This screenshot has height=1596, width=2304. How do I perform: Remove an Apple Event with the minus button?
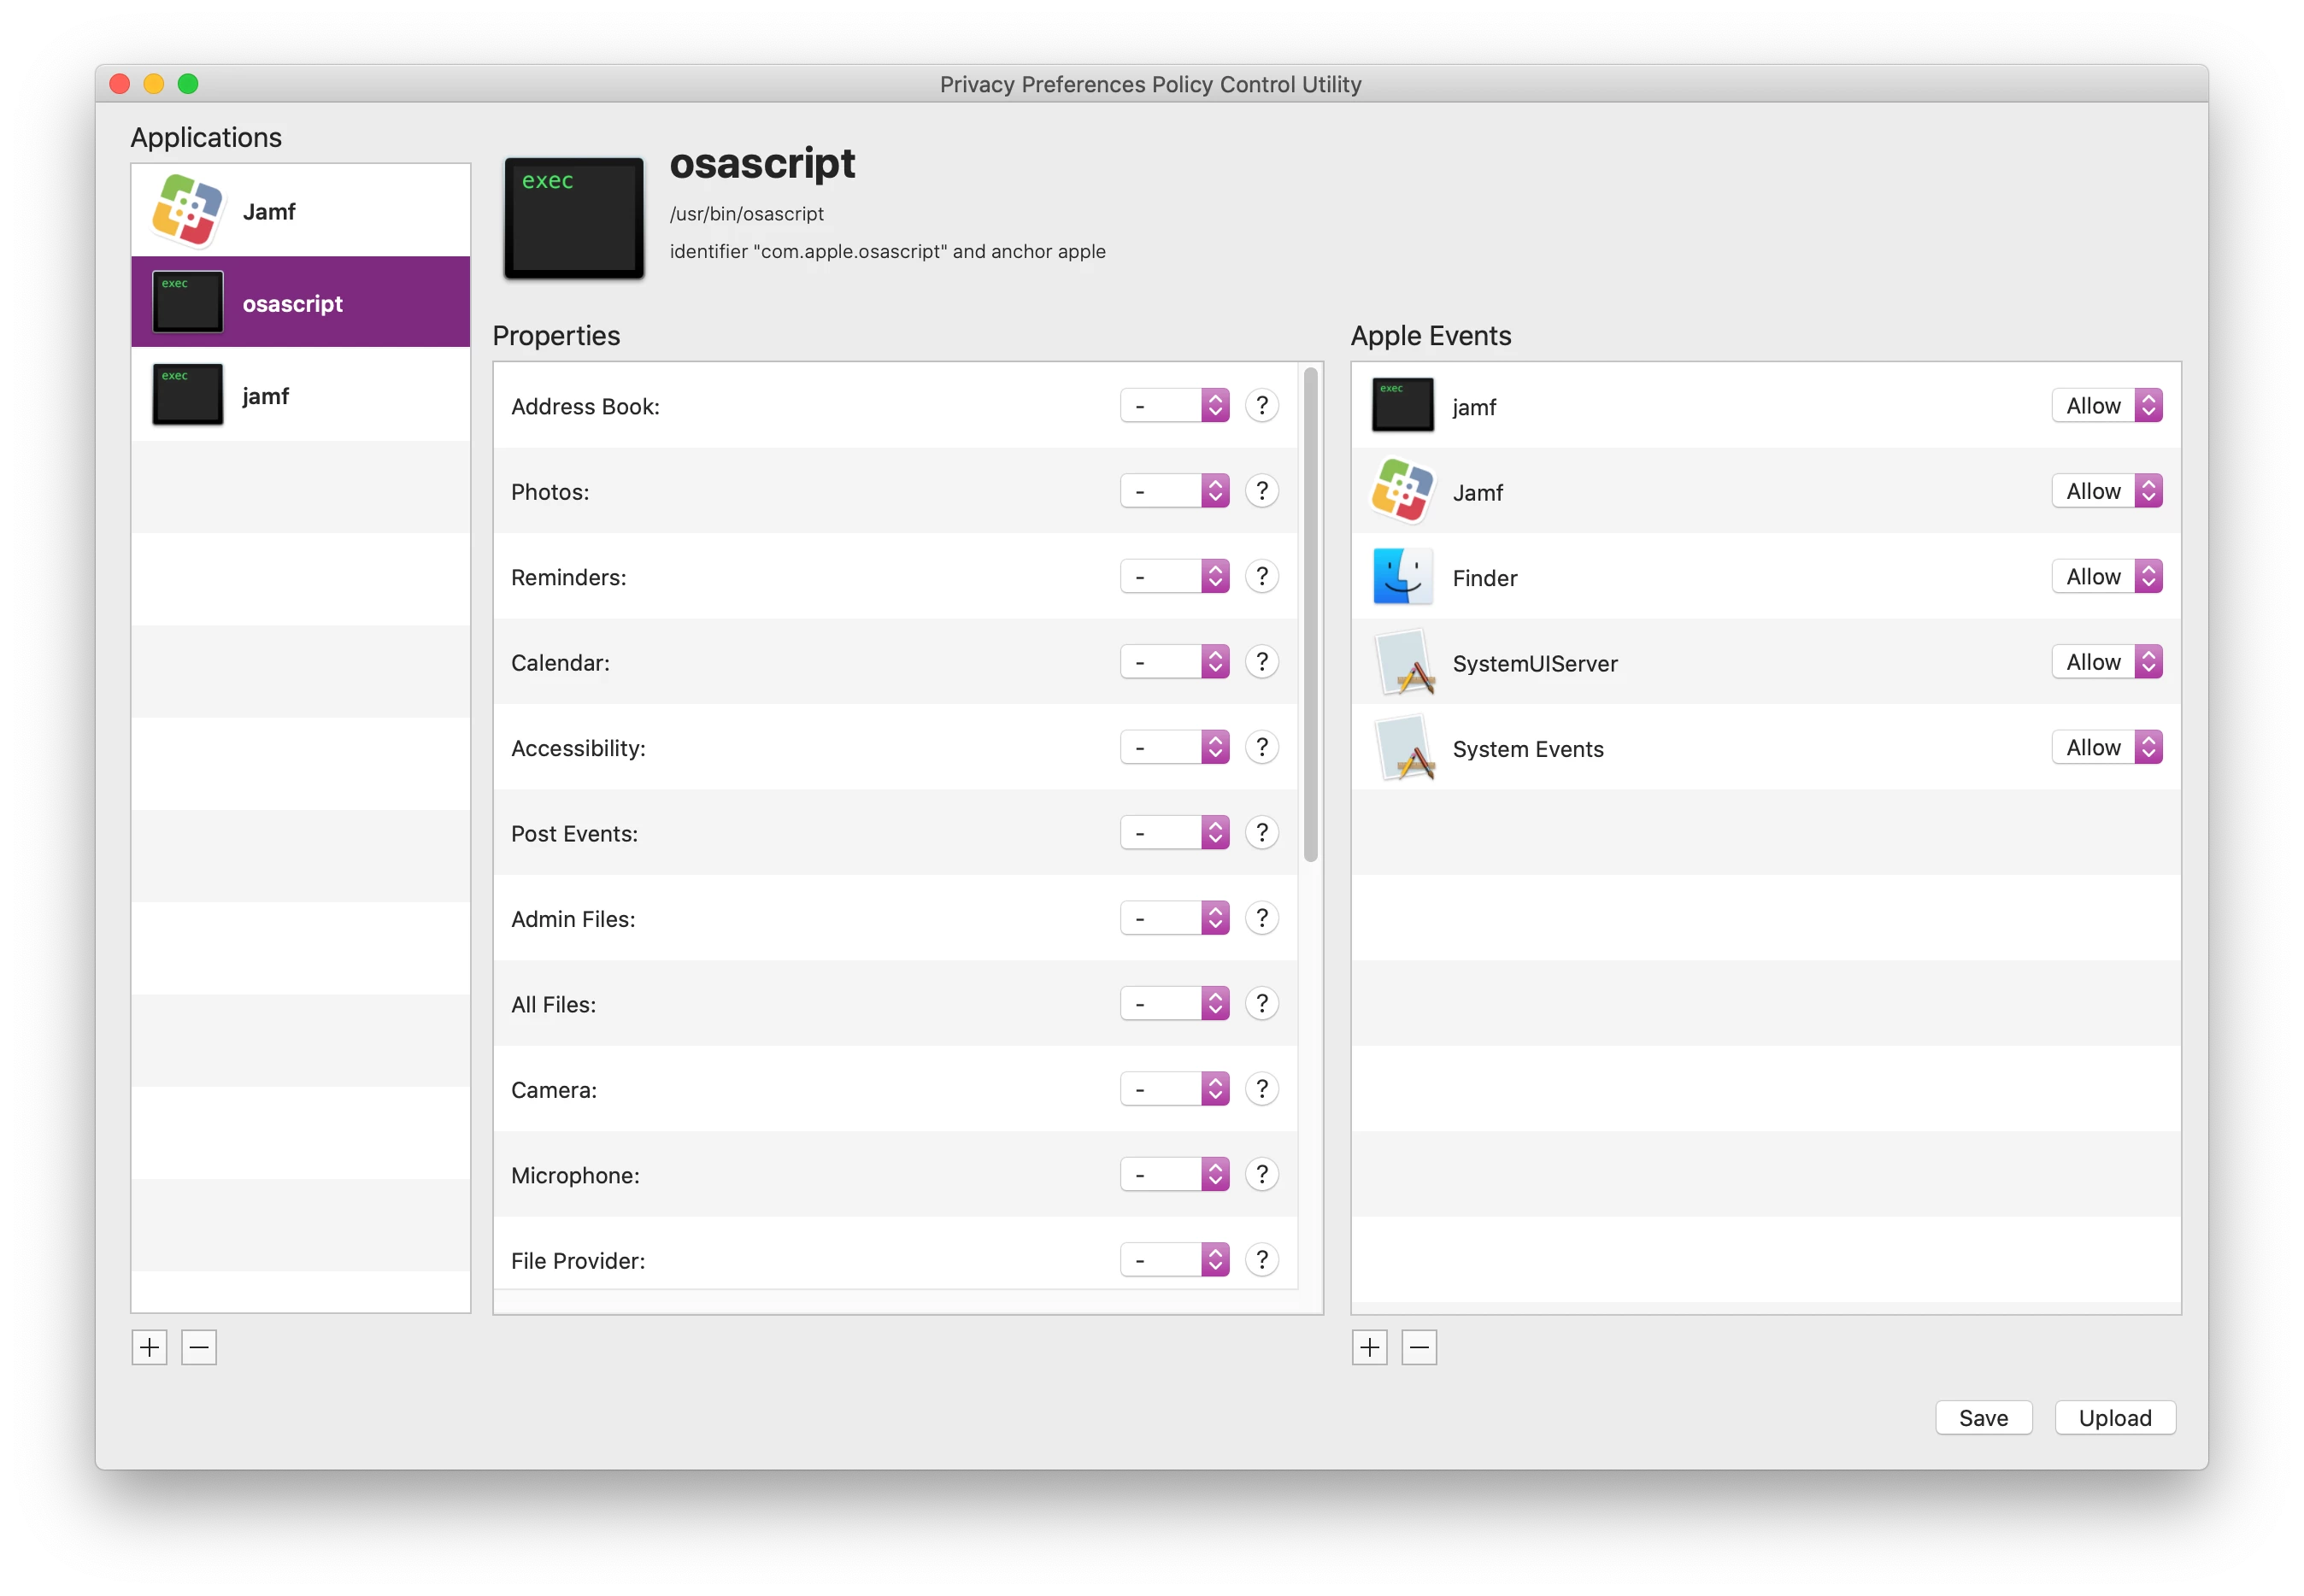[x=1419, y=1347]
